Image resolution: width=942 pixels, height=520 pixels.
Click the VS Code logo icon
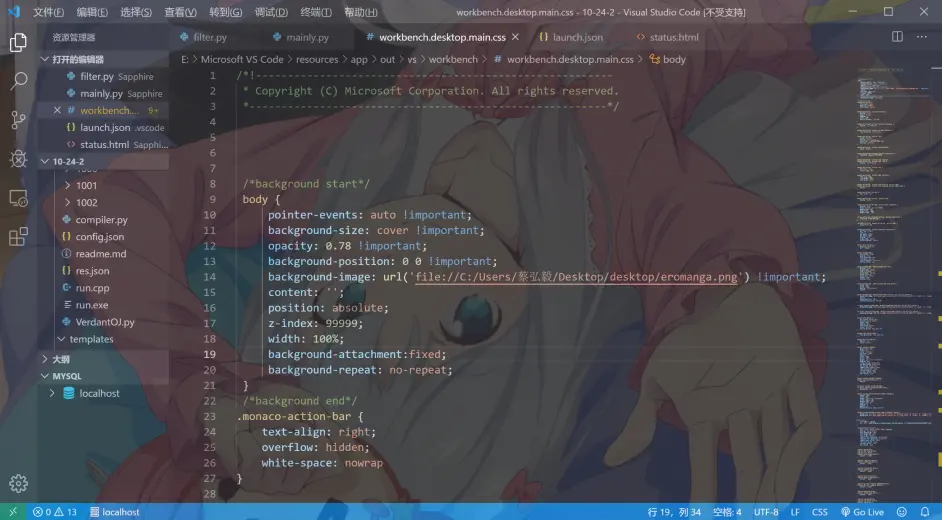pos(14,12)
